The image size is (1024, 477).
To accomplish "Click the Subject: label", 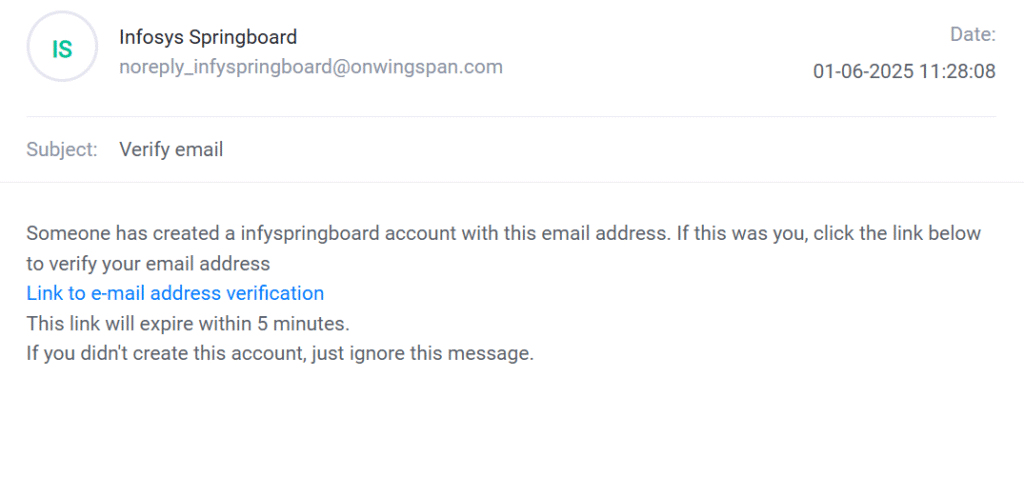I will [x=62, y=150].
